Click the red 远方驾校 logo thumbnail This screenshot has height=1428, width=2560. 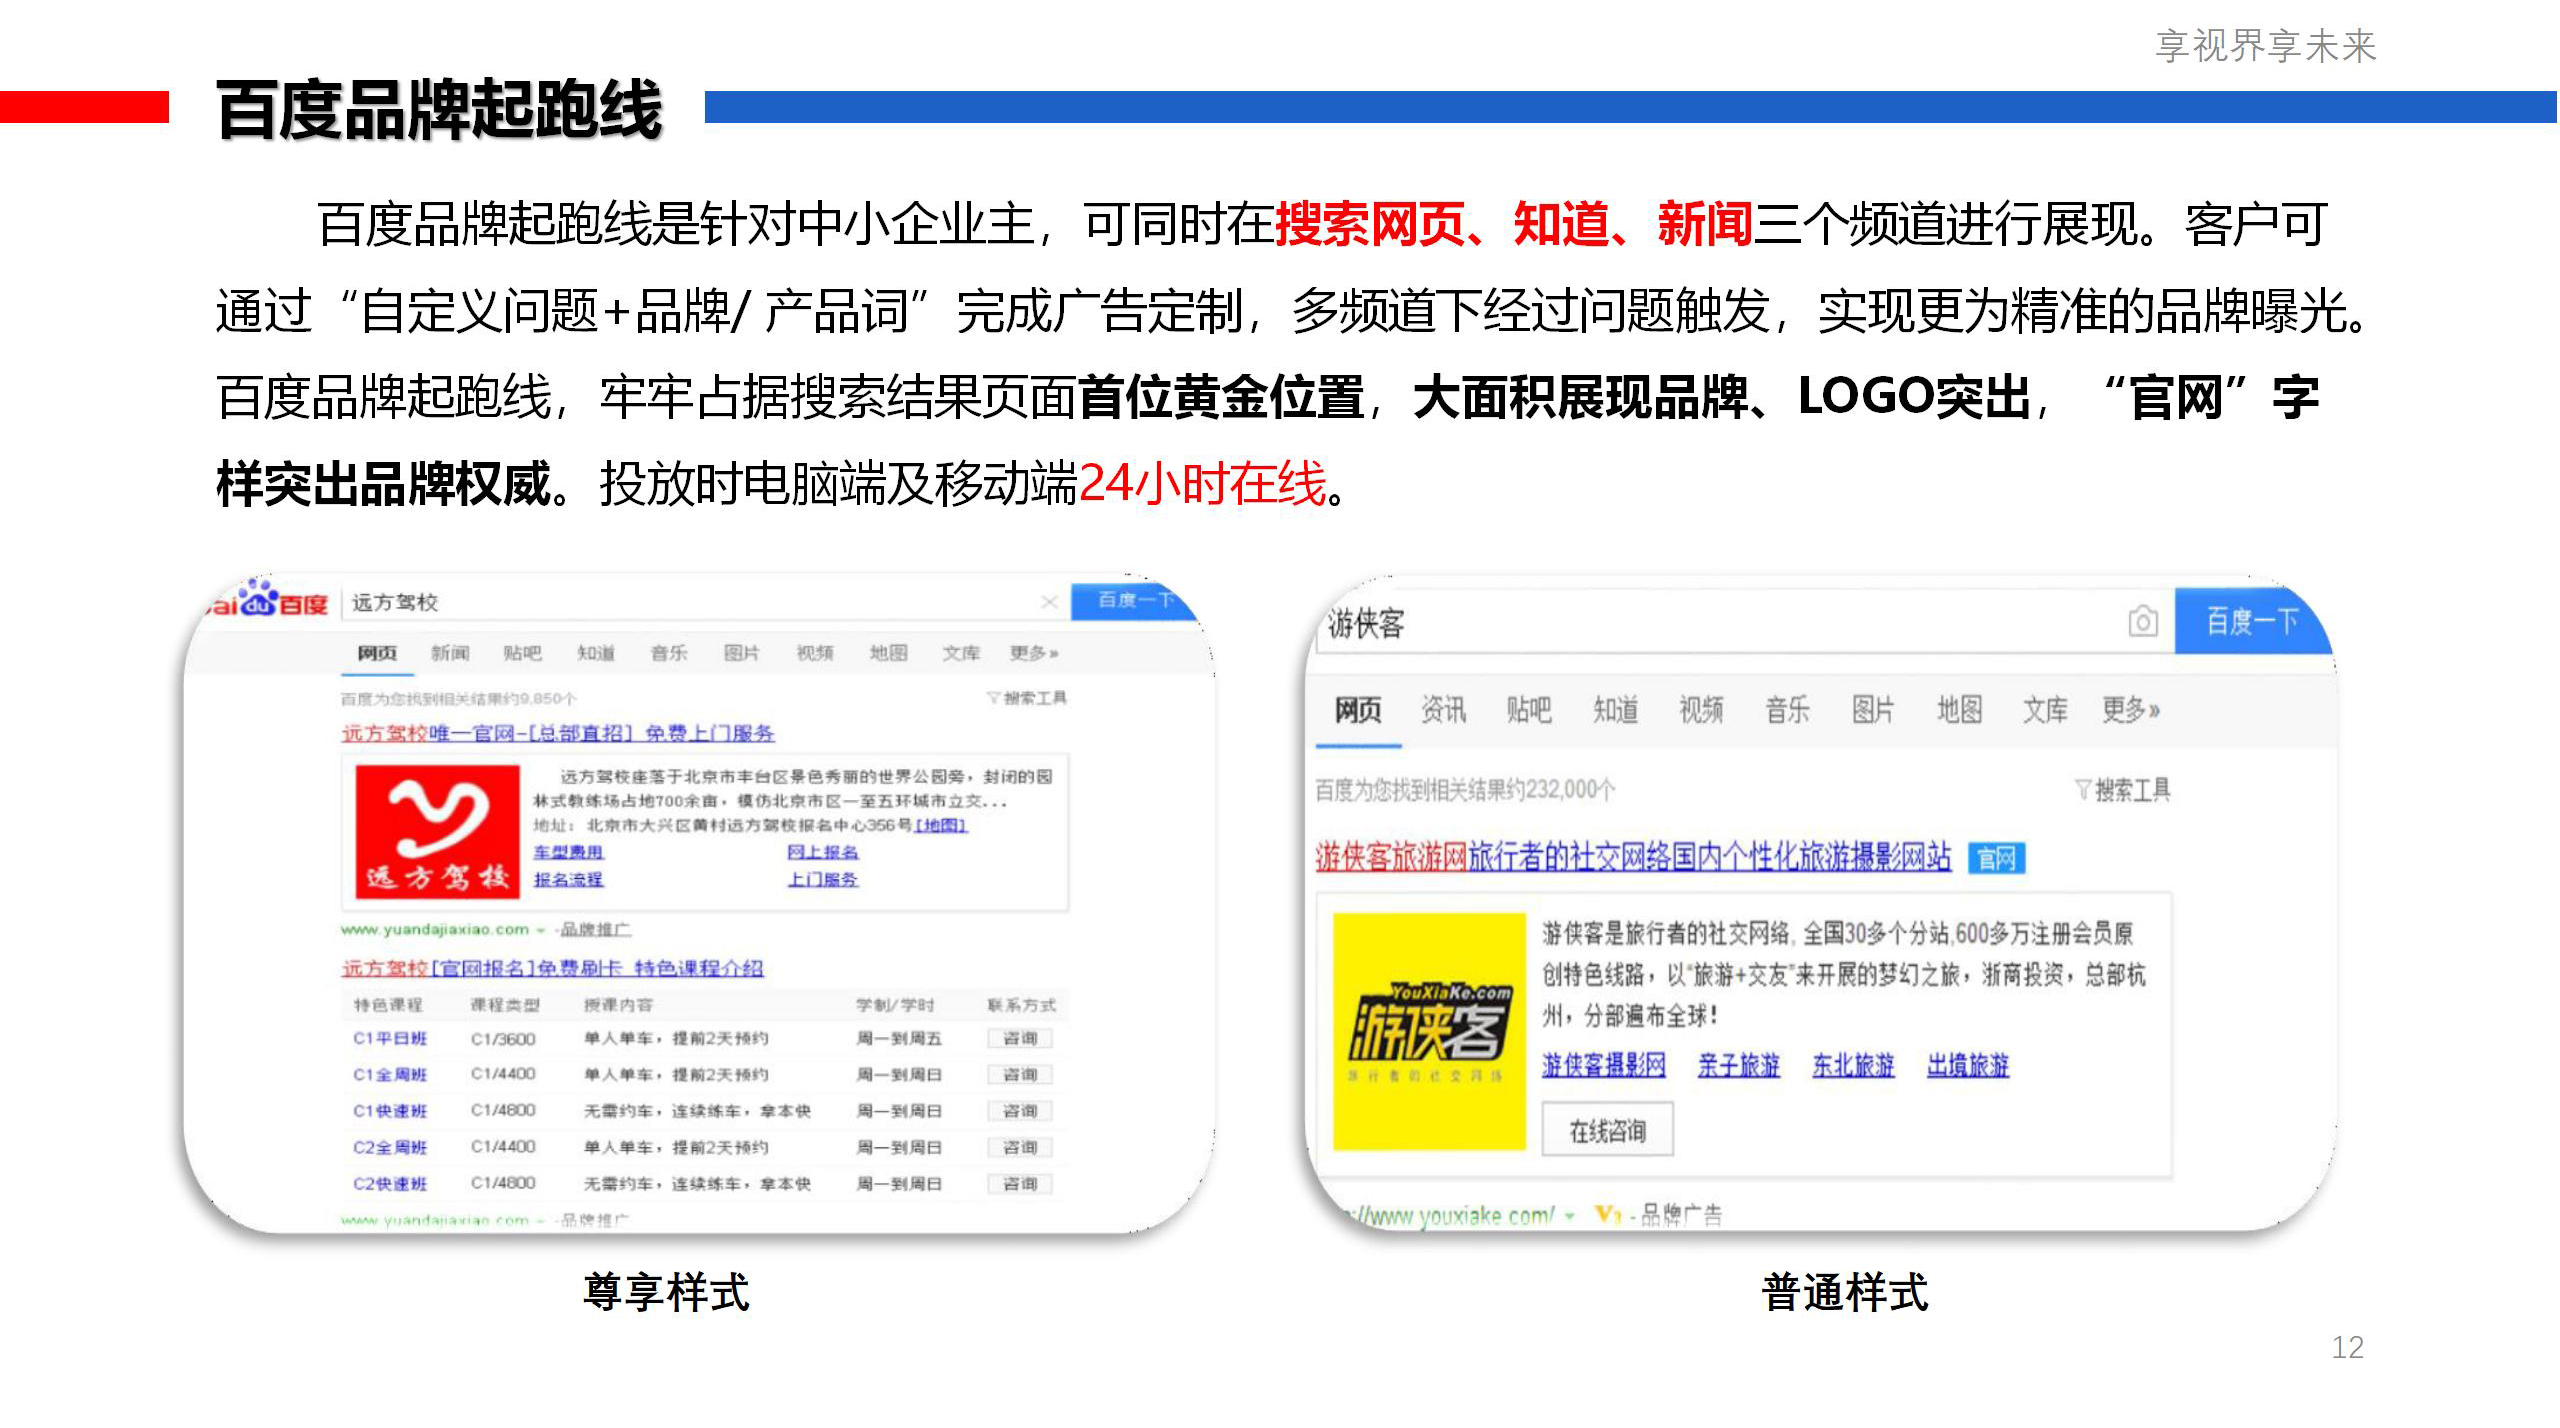pos(438,831)
